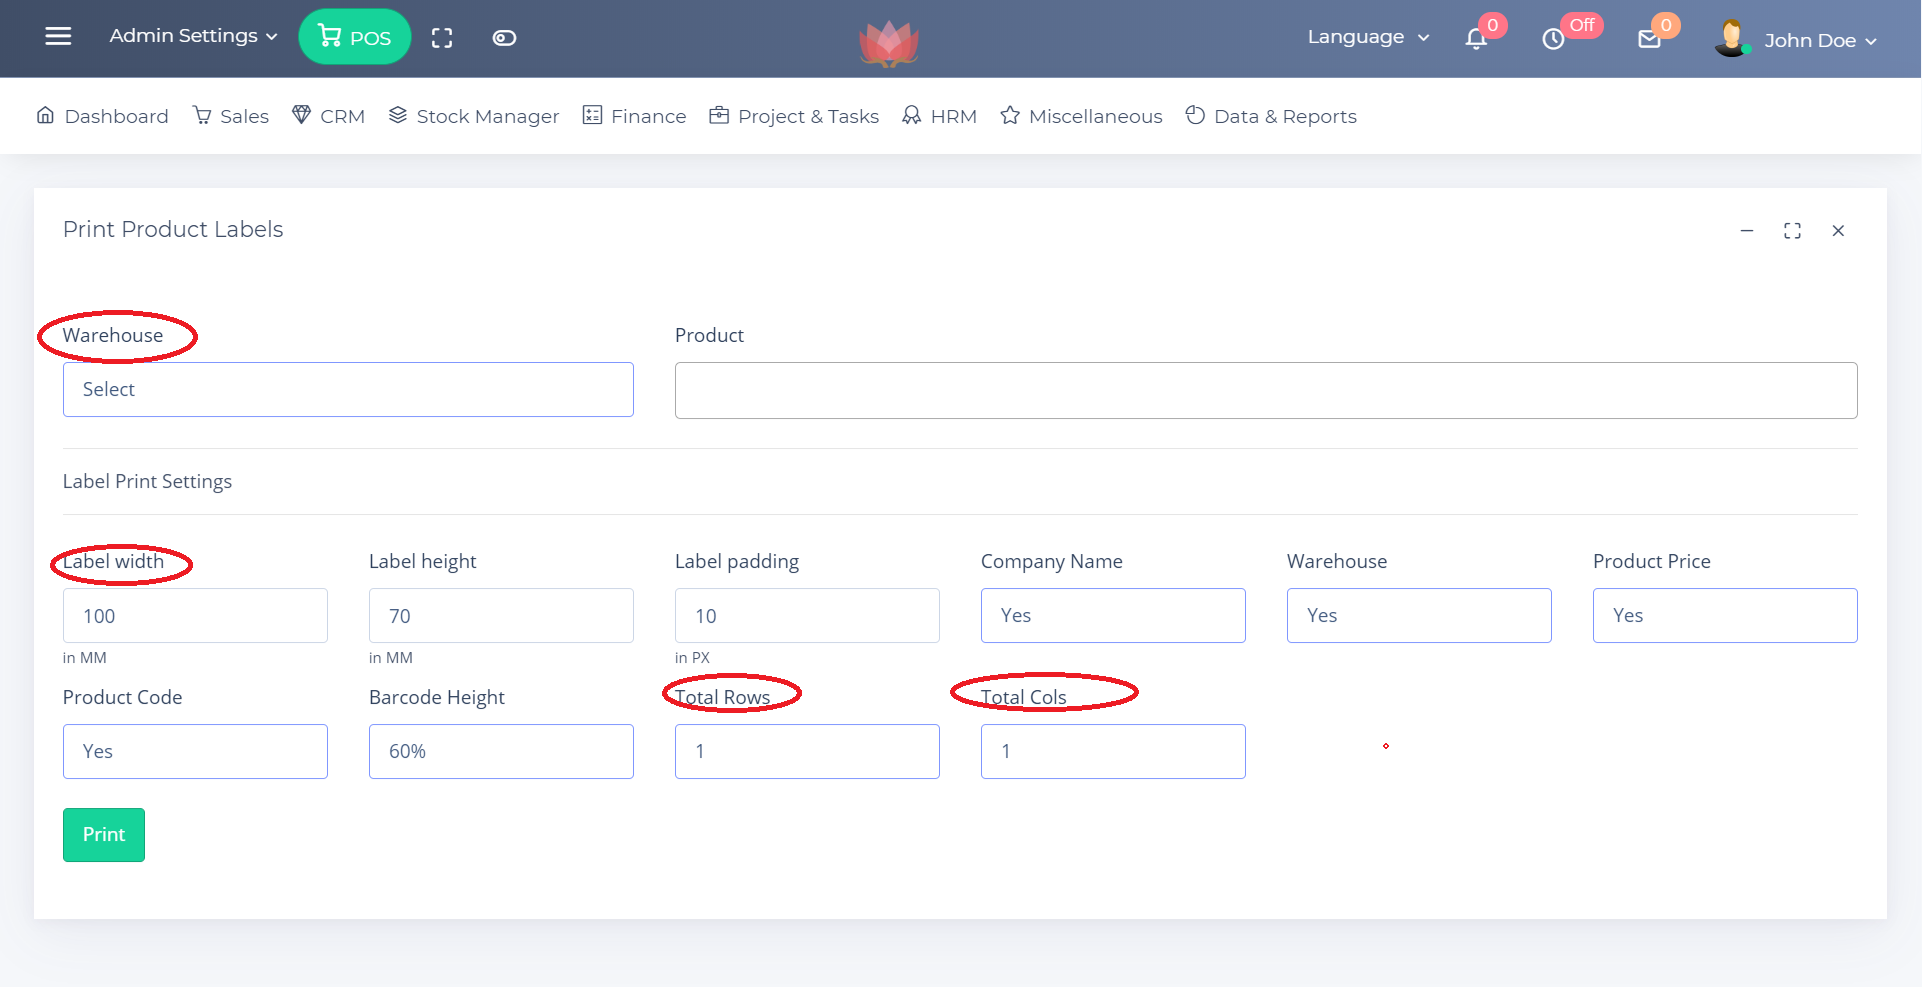Open the Stock Manager menu

474,116
